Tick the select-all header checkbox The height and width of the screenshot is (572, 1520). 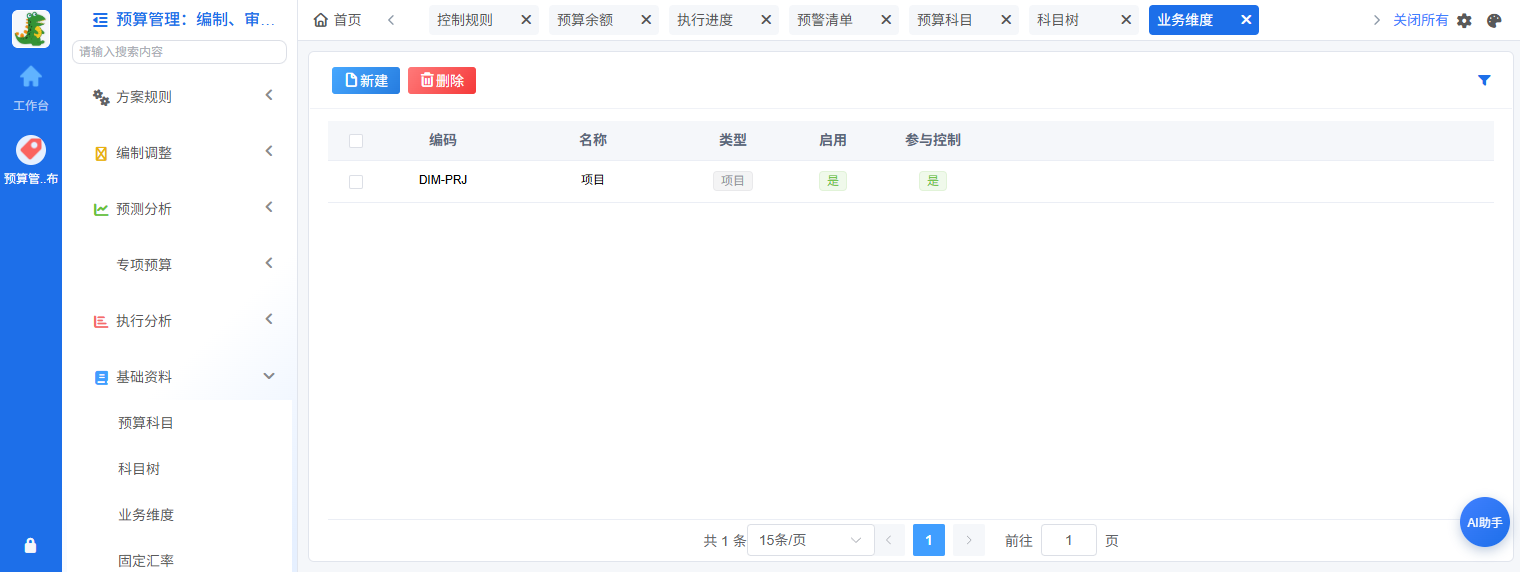coord(356,141)
